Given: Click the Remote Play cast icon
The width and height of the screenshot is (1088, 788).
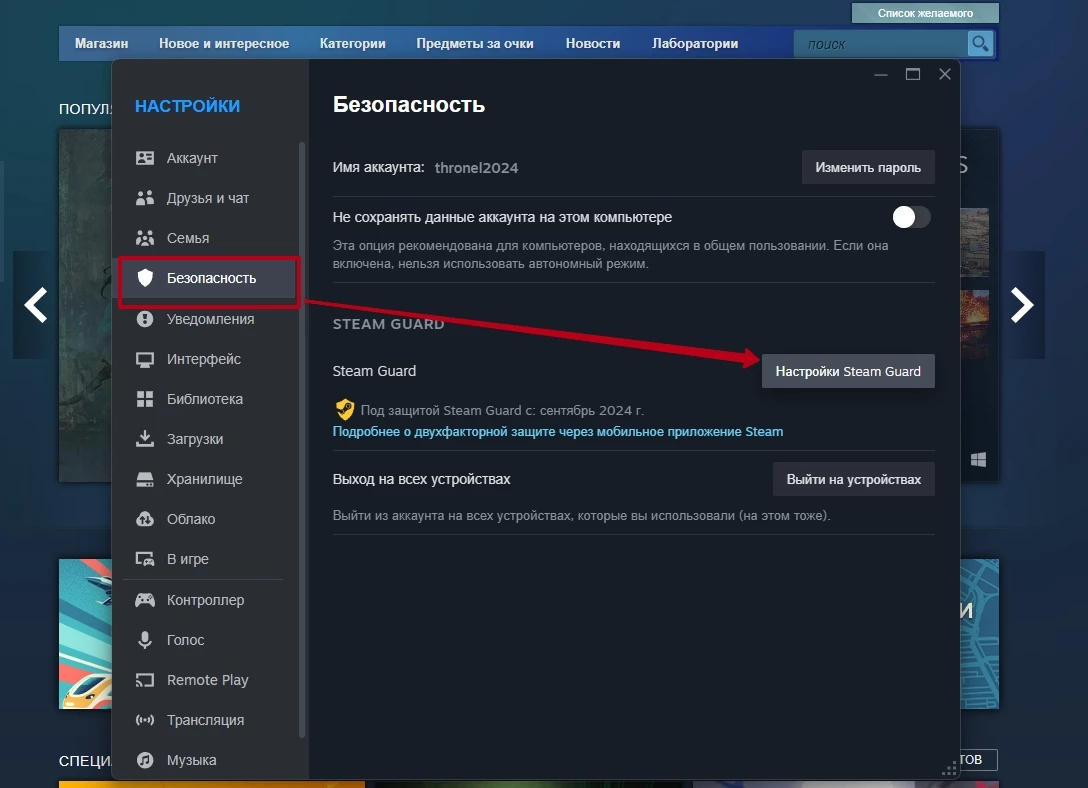Looking at the screenshot, I should point(144,680).
